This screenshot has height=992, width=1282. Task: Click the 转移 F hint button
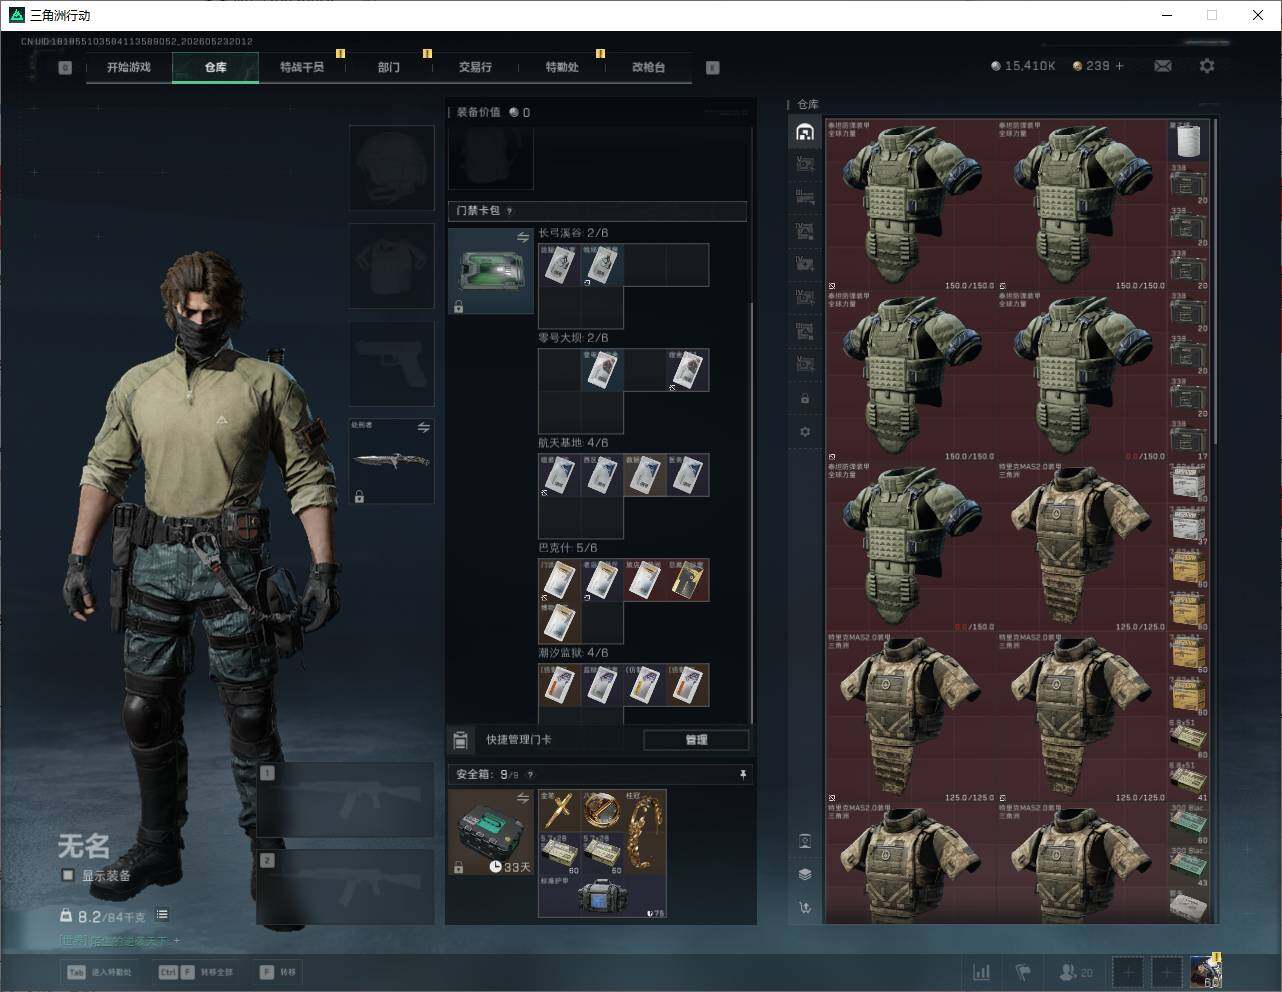pyautogui.click(x=277, y=972)
